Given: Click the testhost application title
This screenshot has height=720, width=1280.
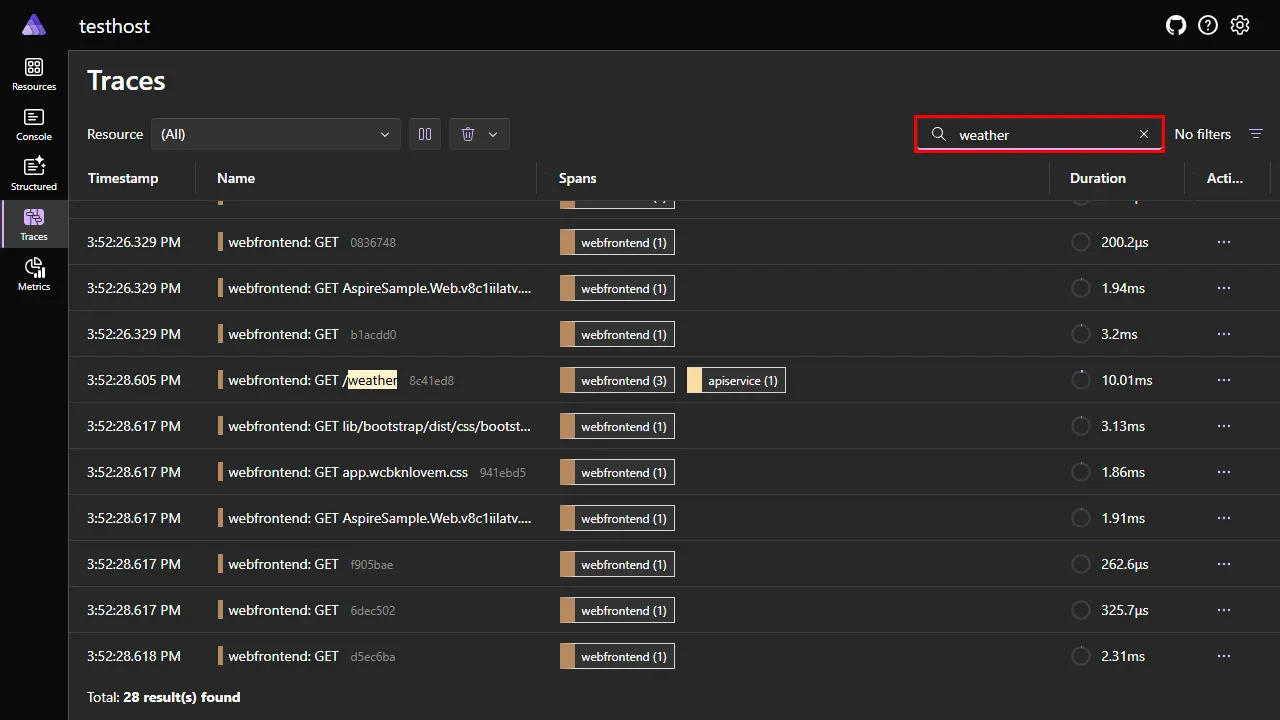Looking at the screenshot, I should [x=113, y=26].
